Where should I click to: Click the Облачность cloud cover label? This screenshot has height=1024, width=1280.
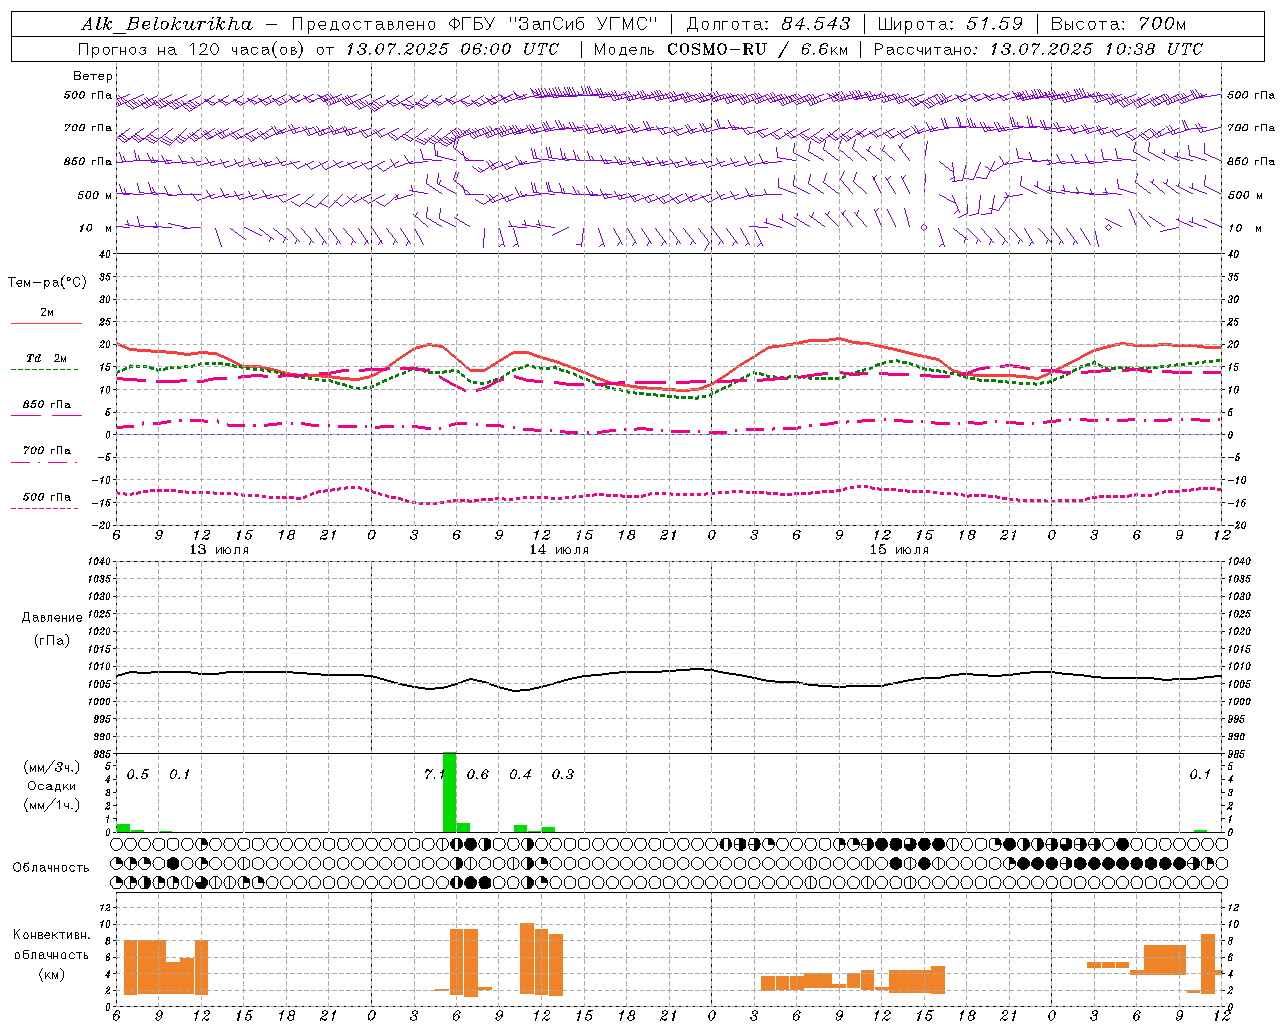tap(51, 868)
